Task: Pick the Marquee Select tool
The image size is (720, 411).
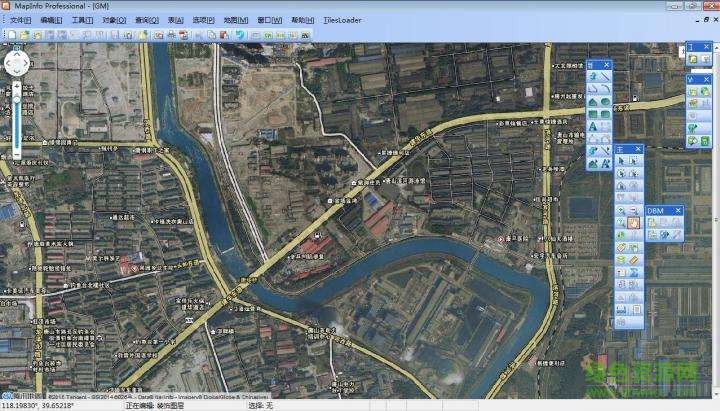Action: click(633, 161)
